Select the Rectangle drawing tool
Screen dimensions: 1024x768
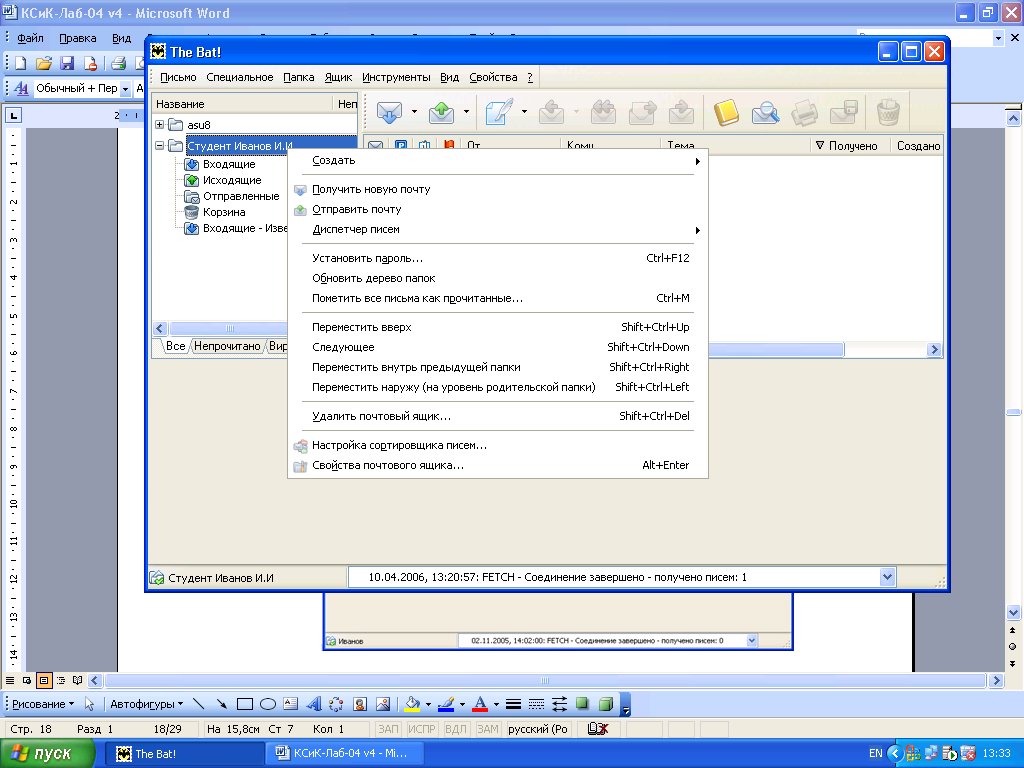tap(245, 704)
